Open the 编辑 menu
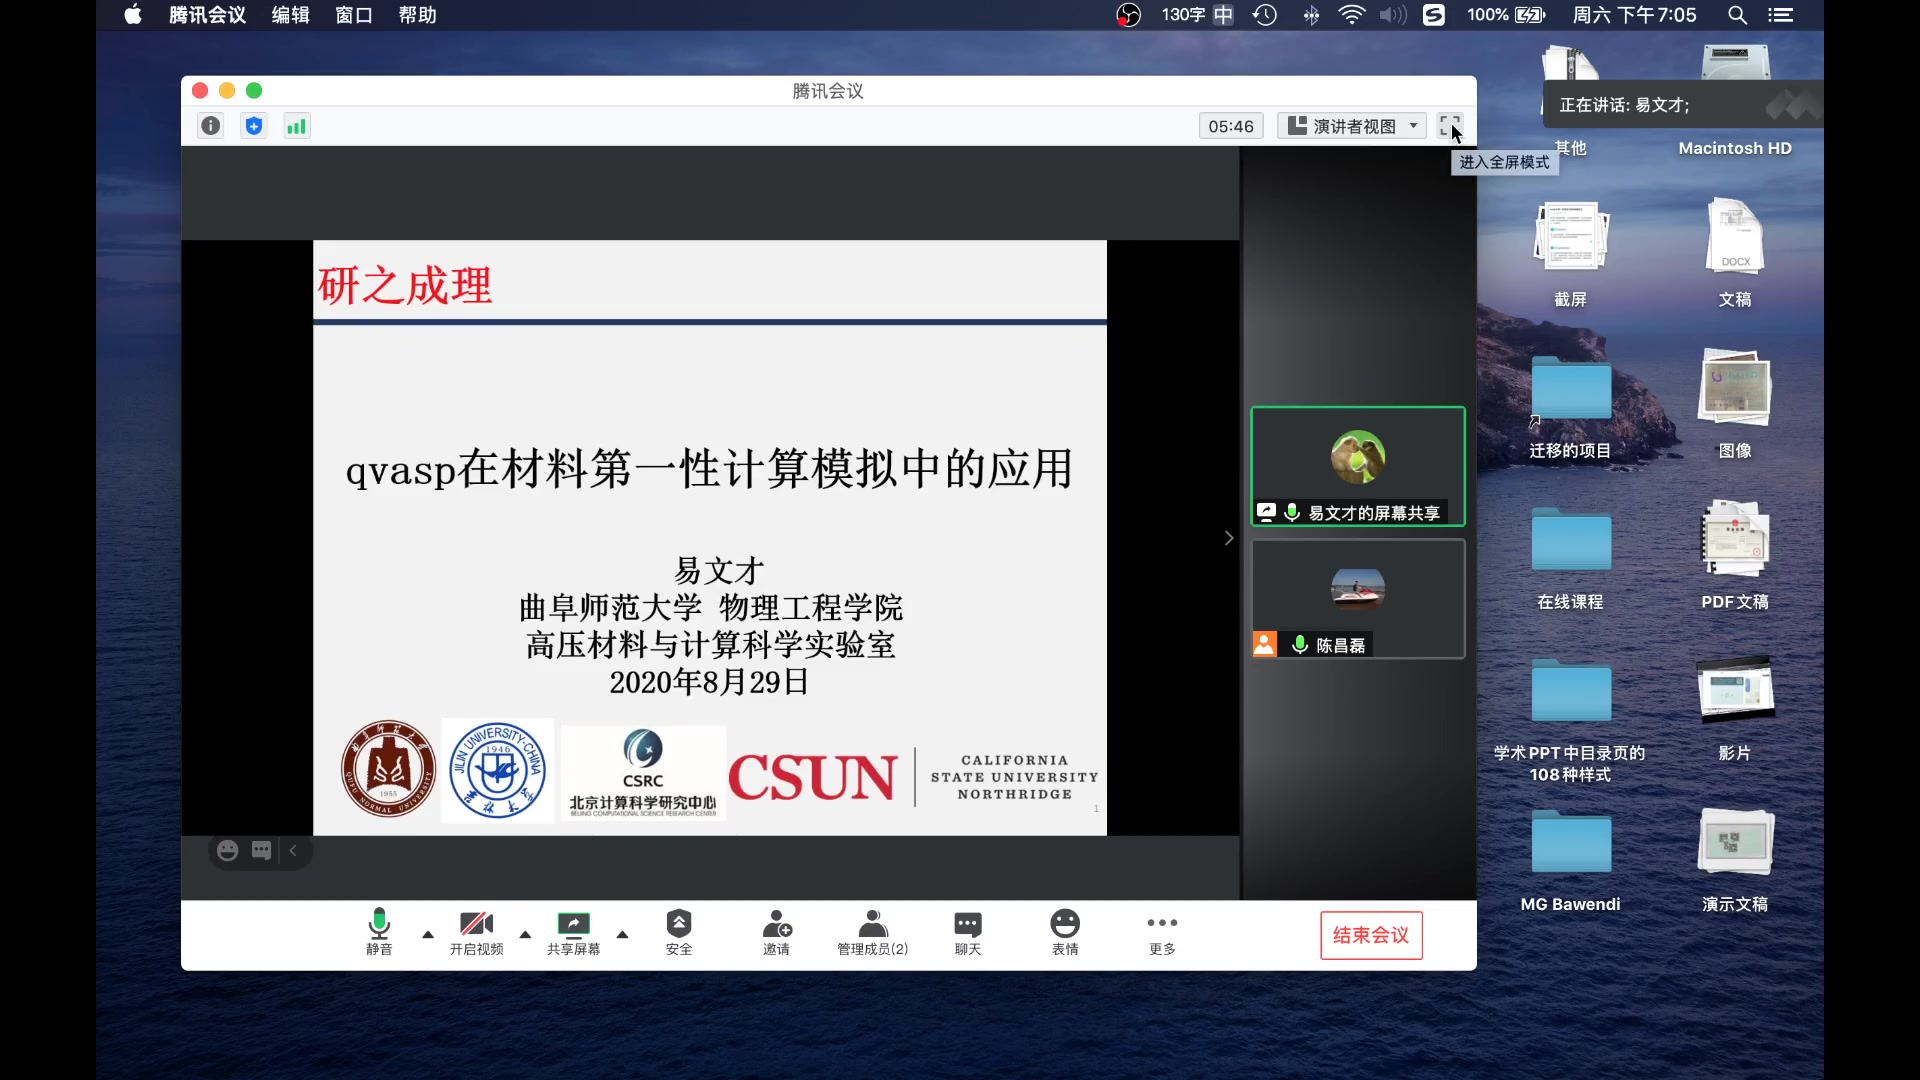 pos(291,15)
